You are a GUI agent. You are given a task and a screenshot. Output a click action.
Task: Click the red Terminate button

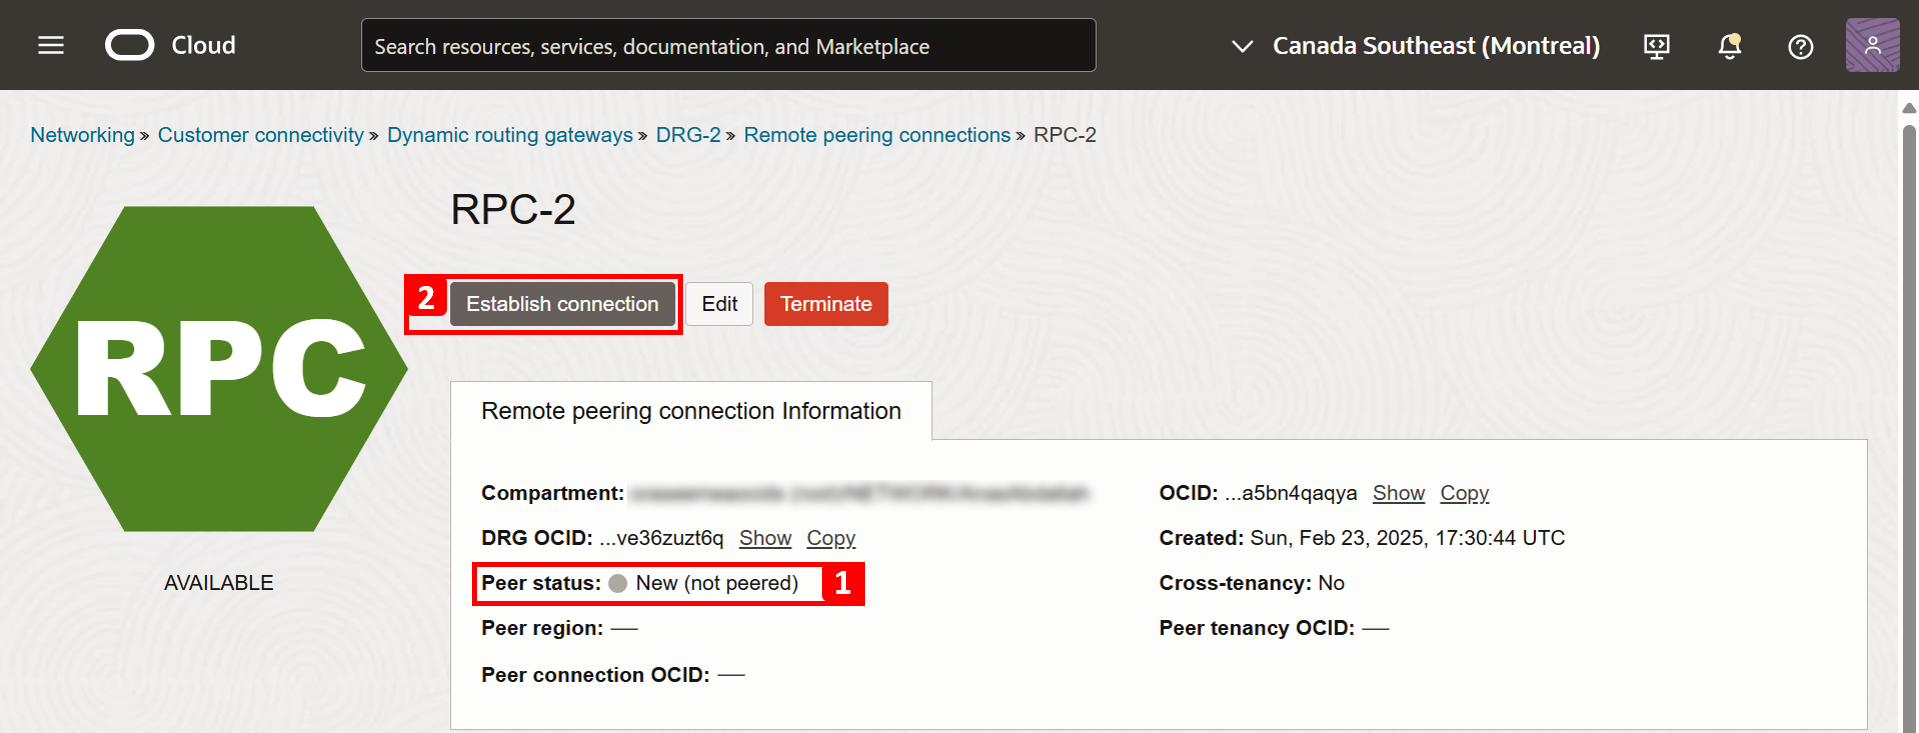[826, 304]
